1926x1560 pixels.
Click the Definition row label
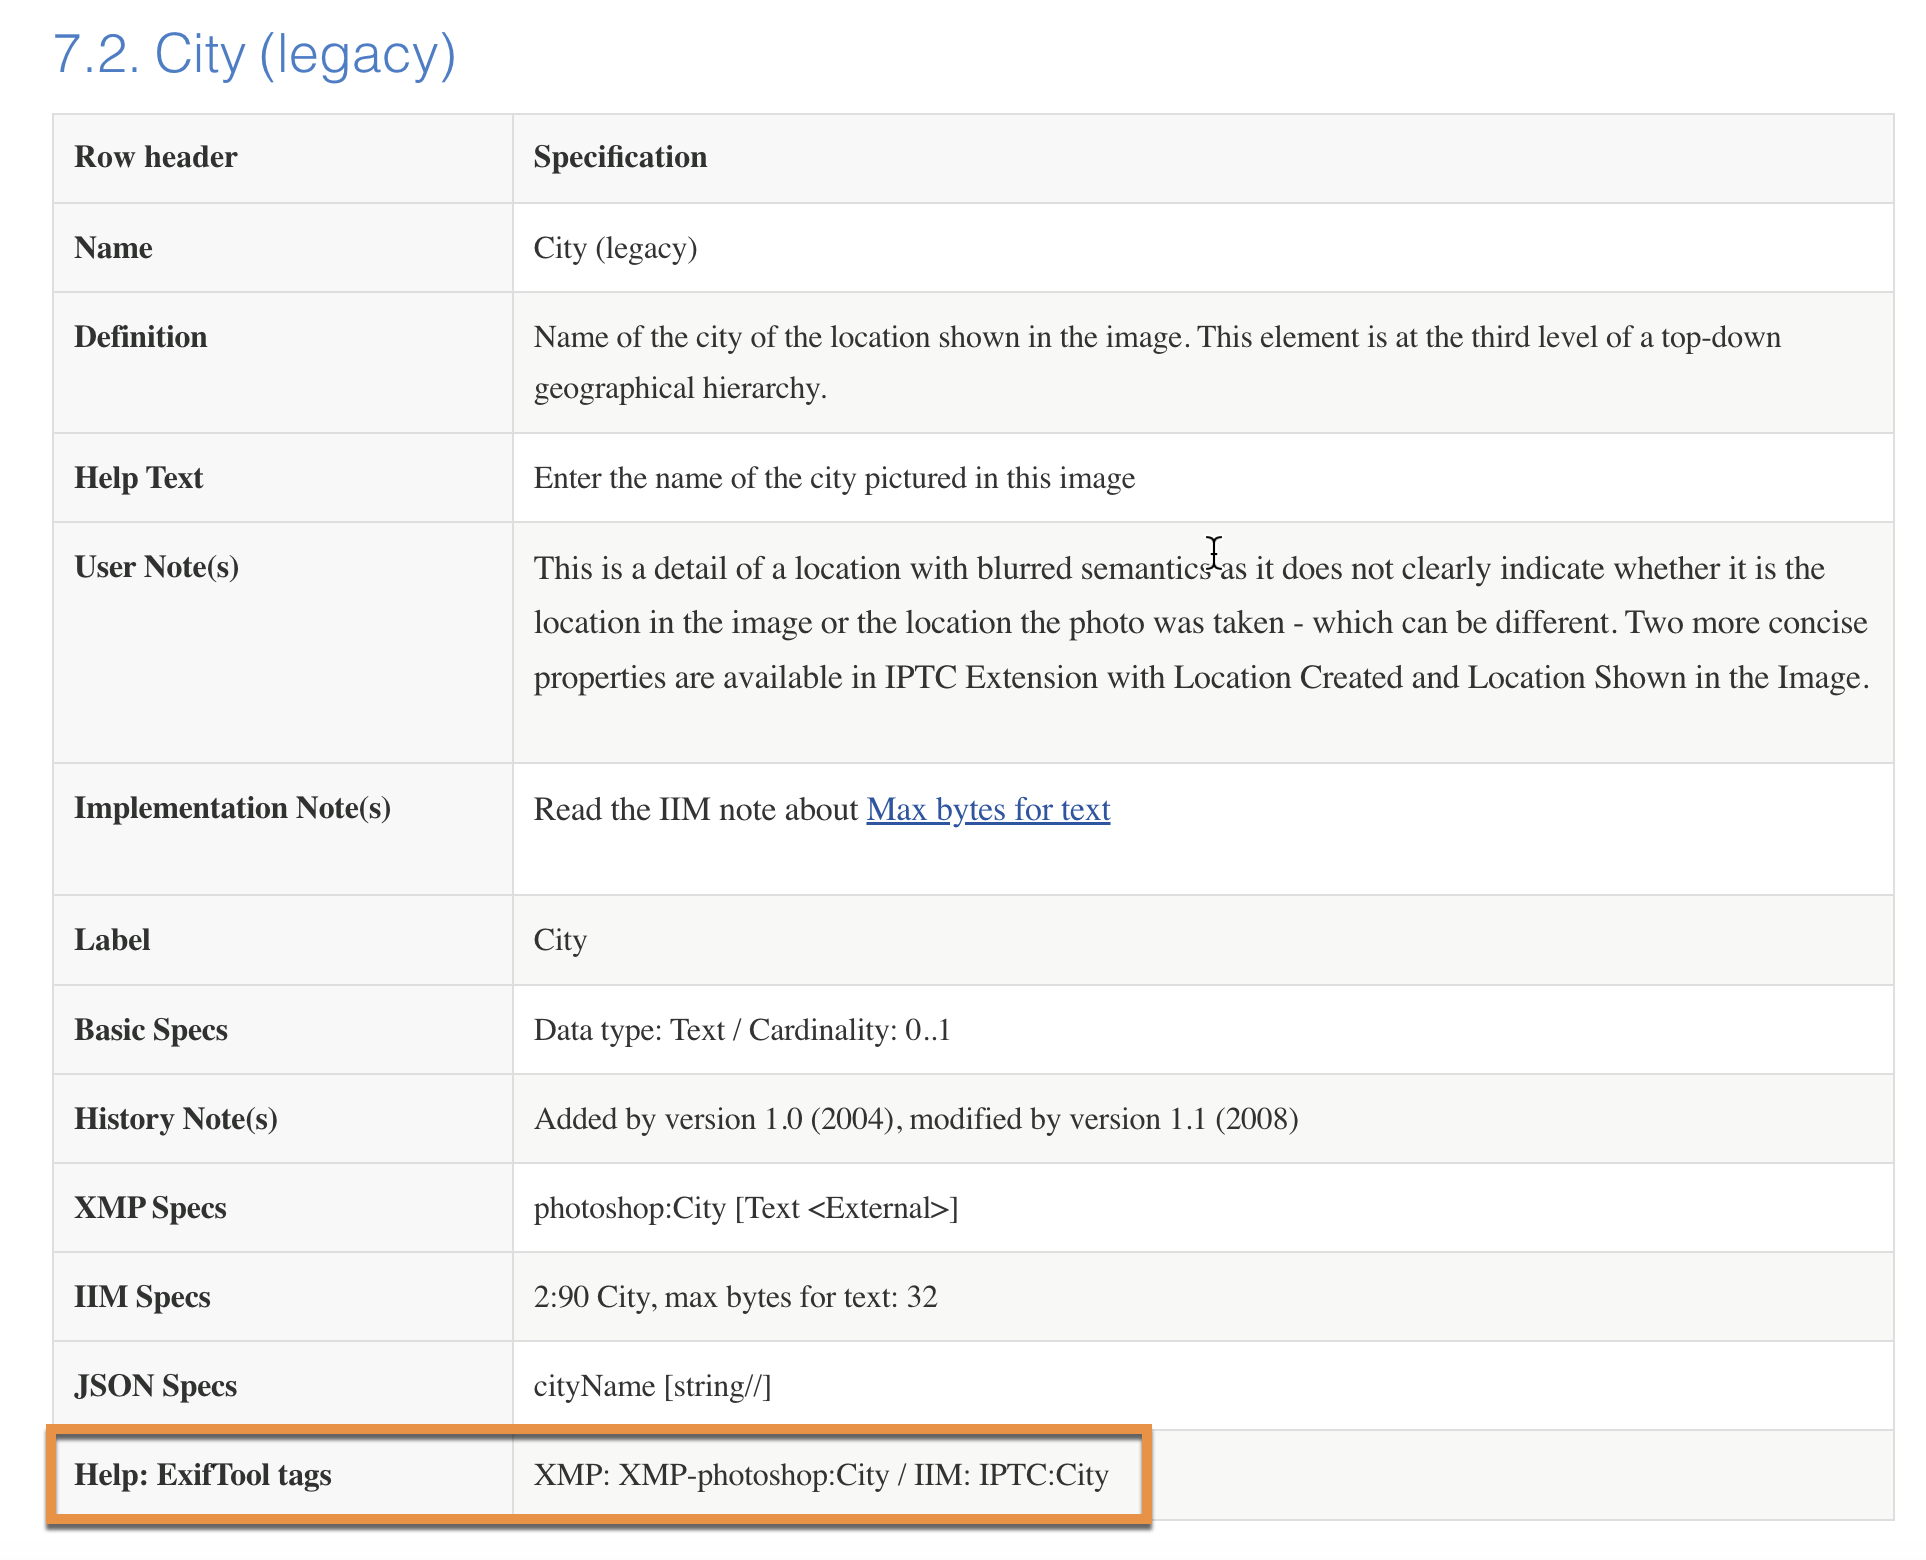point(140,337)
